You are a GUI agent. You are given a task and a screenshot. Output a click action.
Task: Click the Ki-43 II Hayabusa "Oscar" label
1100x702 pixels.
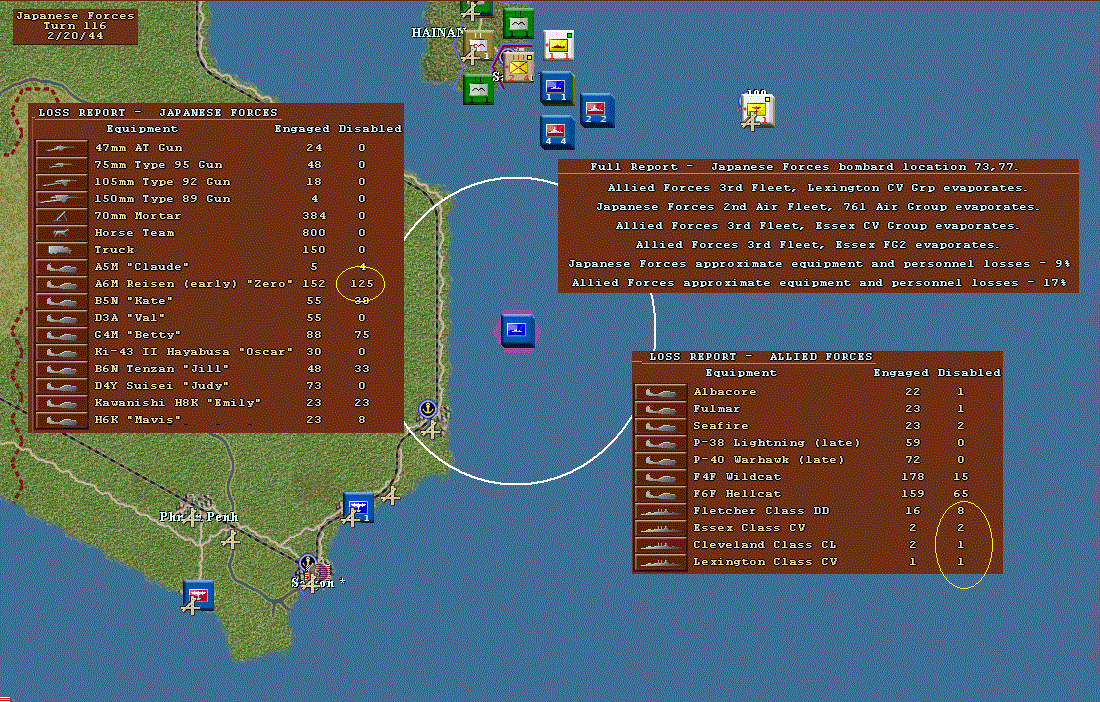[x=194, y=352]
